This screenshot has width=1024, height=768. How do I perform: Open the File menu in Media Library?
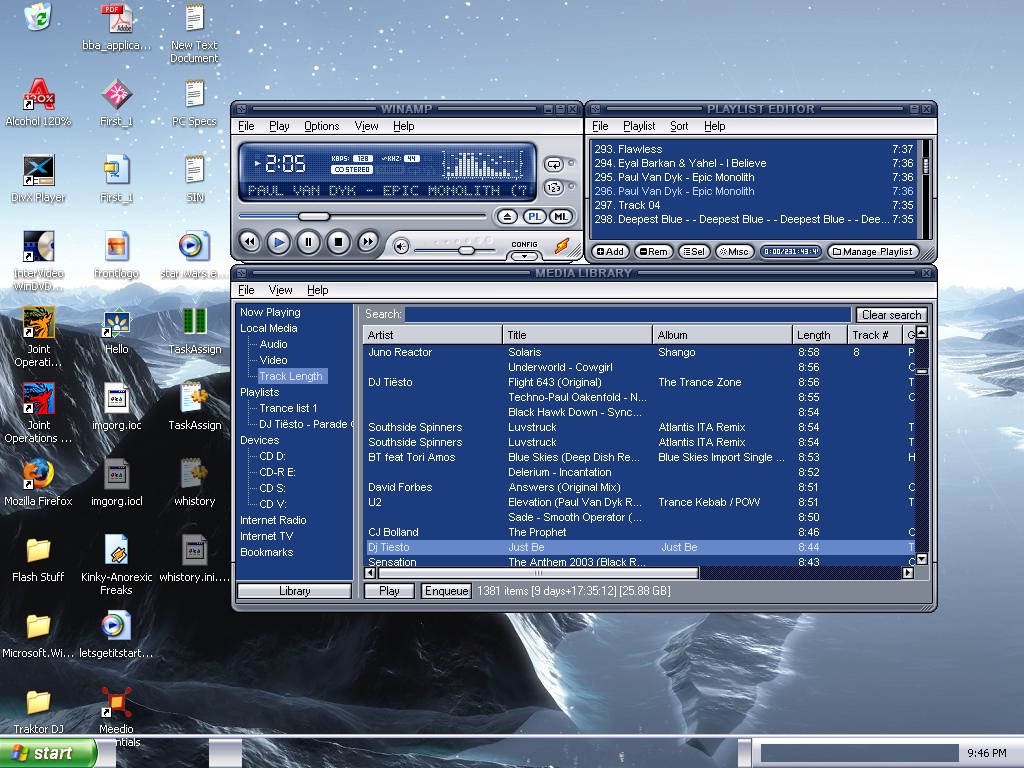pos(246,290)
